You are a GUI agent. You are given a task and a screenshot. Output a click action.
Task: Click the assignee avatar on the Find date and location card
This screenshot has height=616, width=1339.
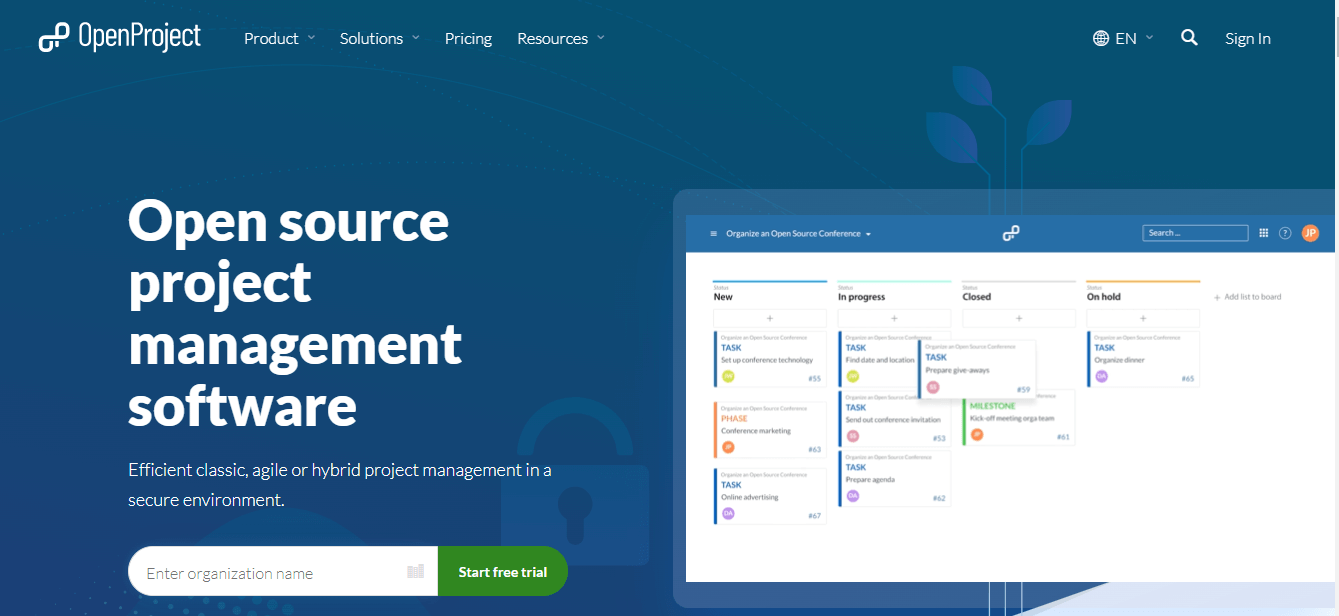coord(853,376)
